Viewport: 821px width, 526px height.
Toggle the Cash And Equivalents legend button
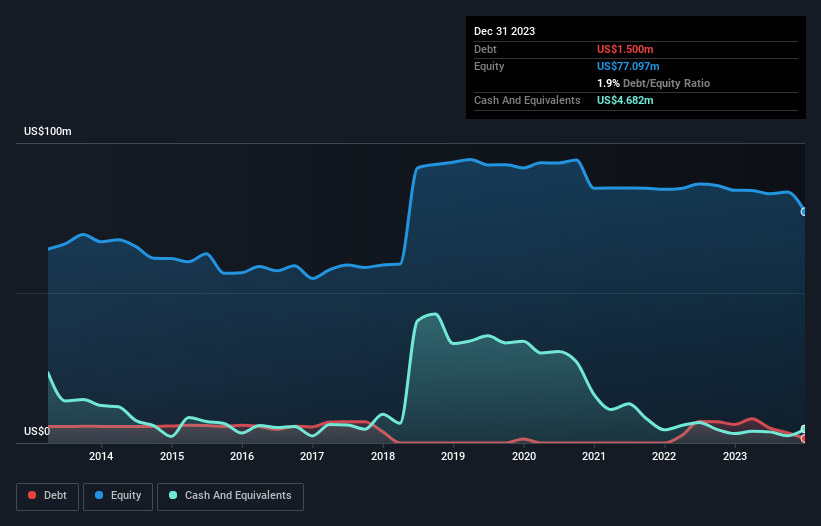[x=230, y=496]
